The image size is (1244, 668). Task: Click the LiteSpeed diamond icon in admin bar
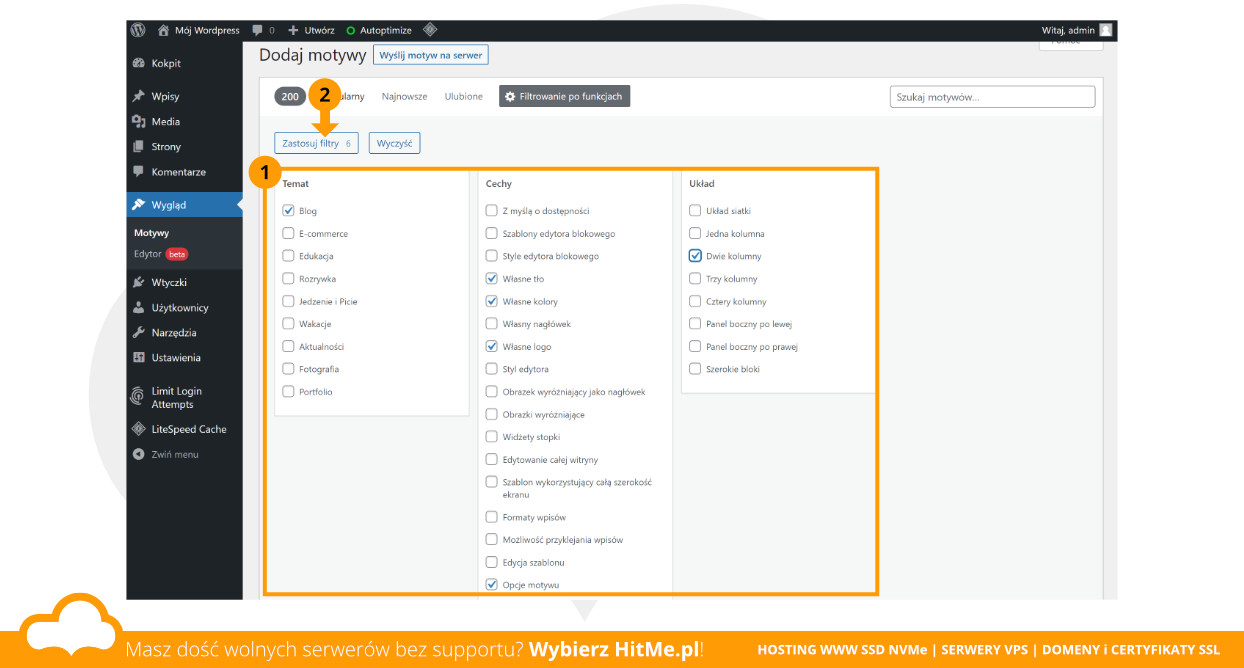[x=430, y=30]
